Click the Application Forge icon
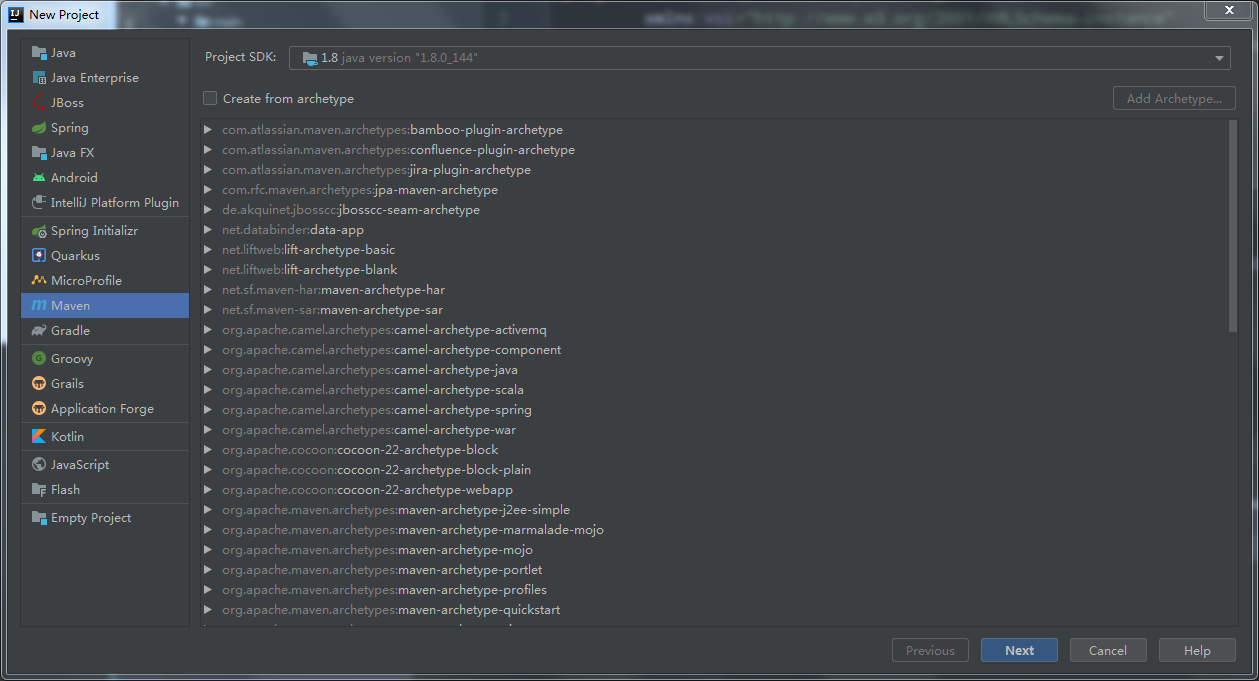1259x681 pixels. [39, 409]
